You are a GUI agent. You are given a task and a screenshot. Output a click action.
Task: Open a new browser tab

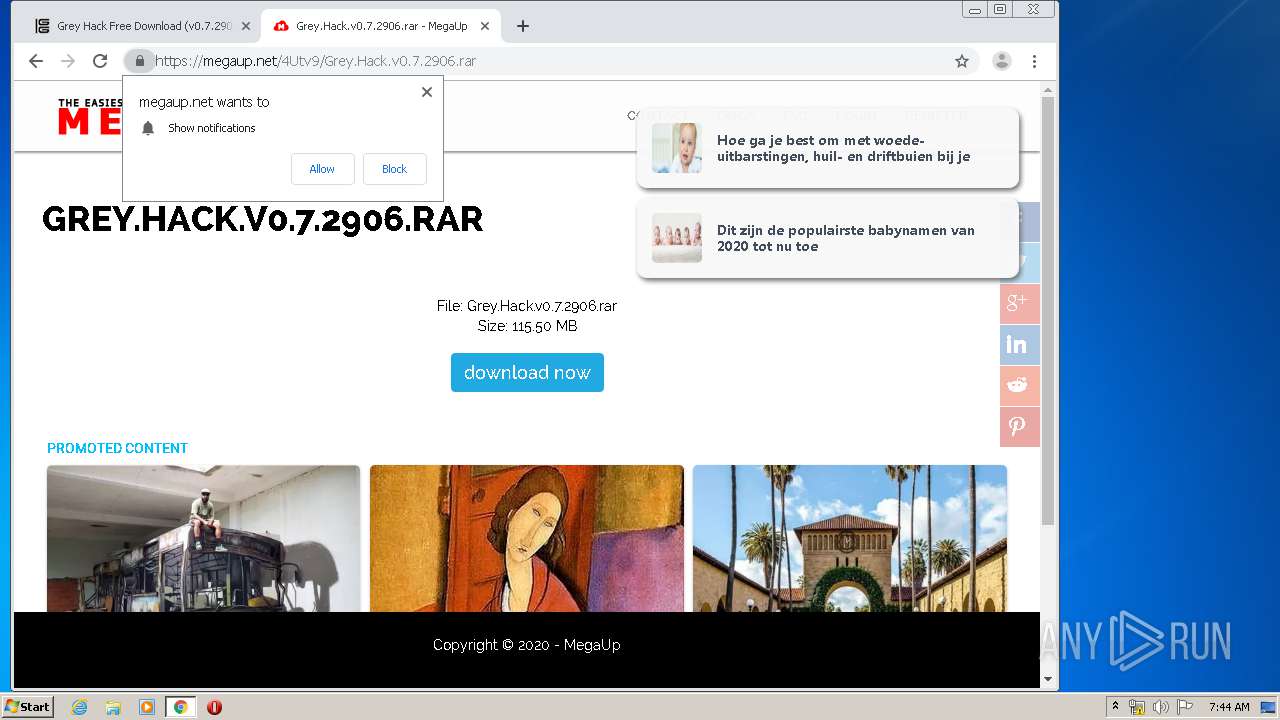click(523, 26)
